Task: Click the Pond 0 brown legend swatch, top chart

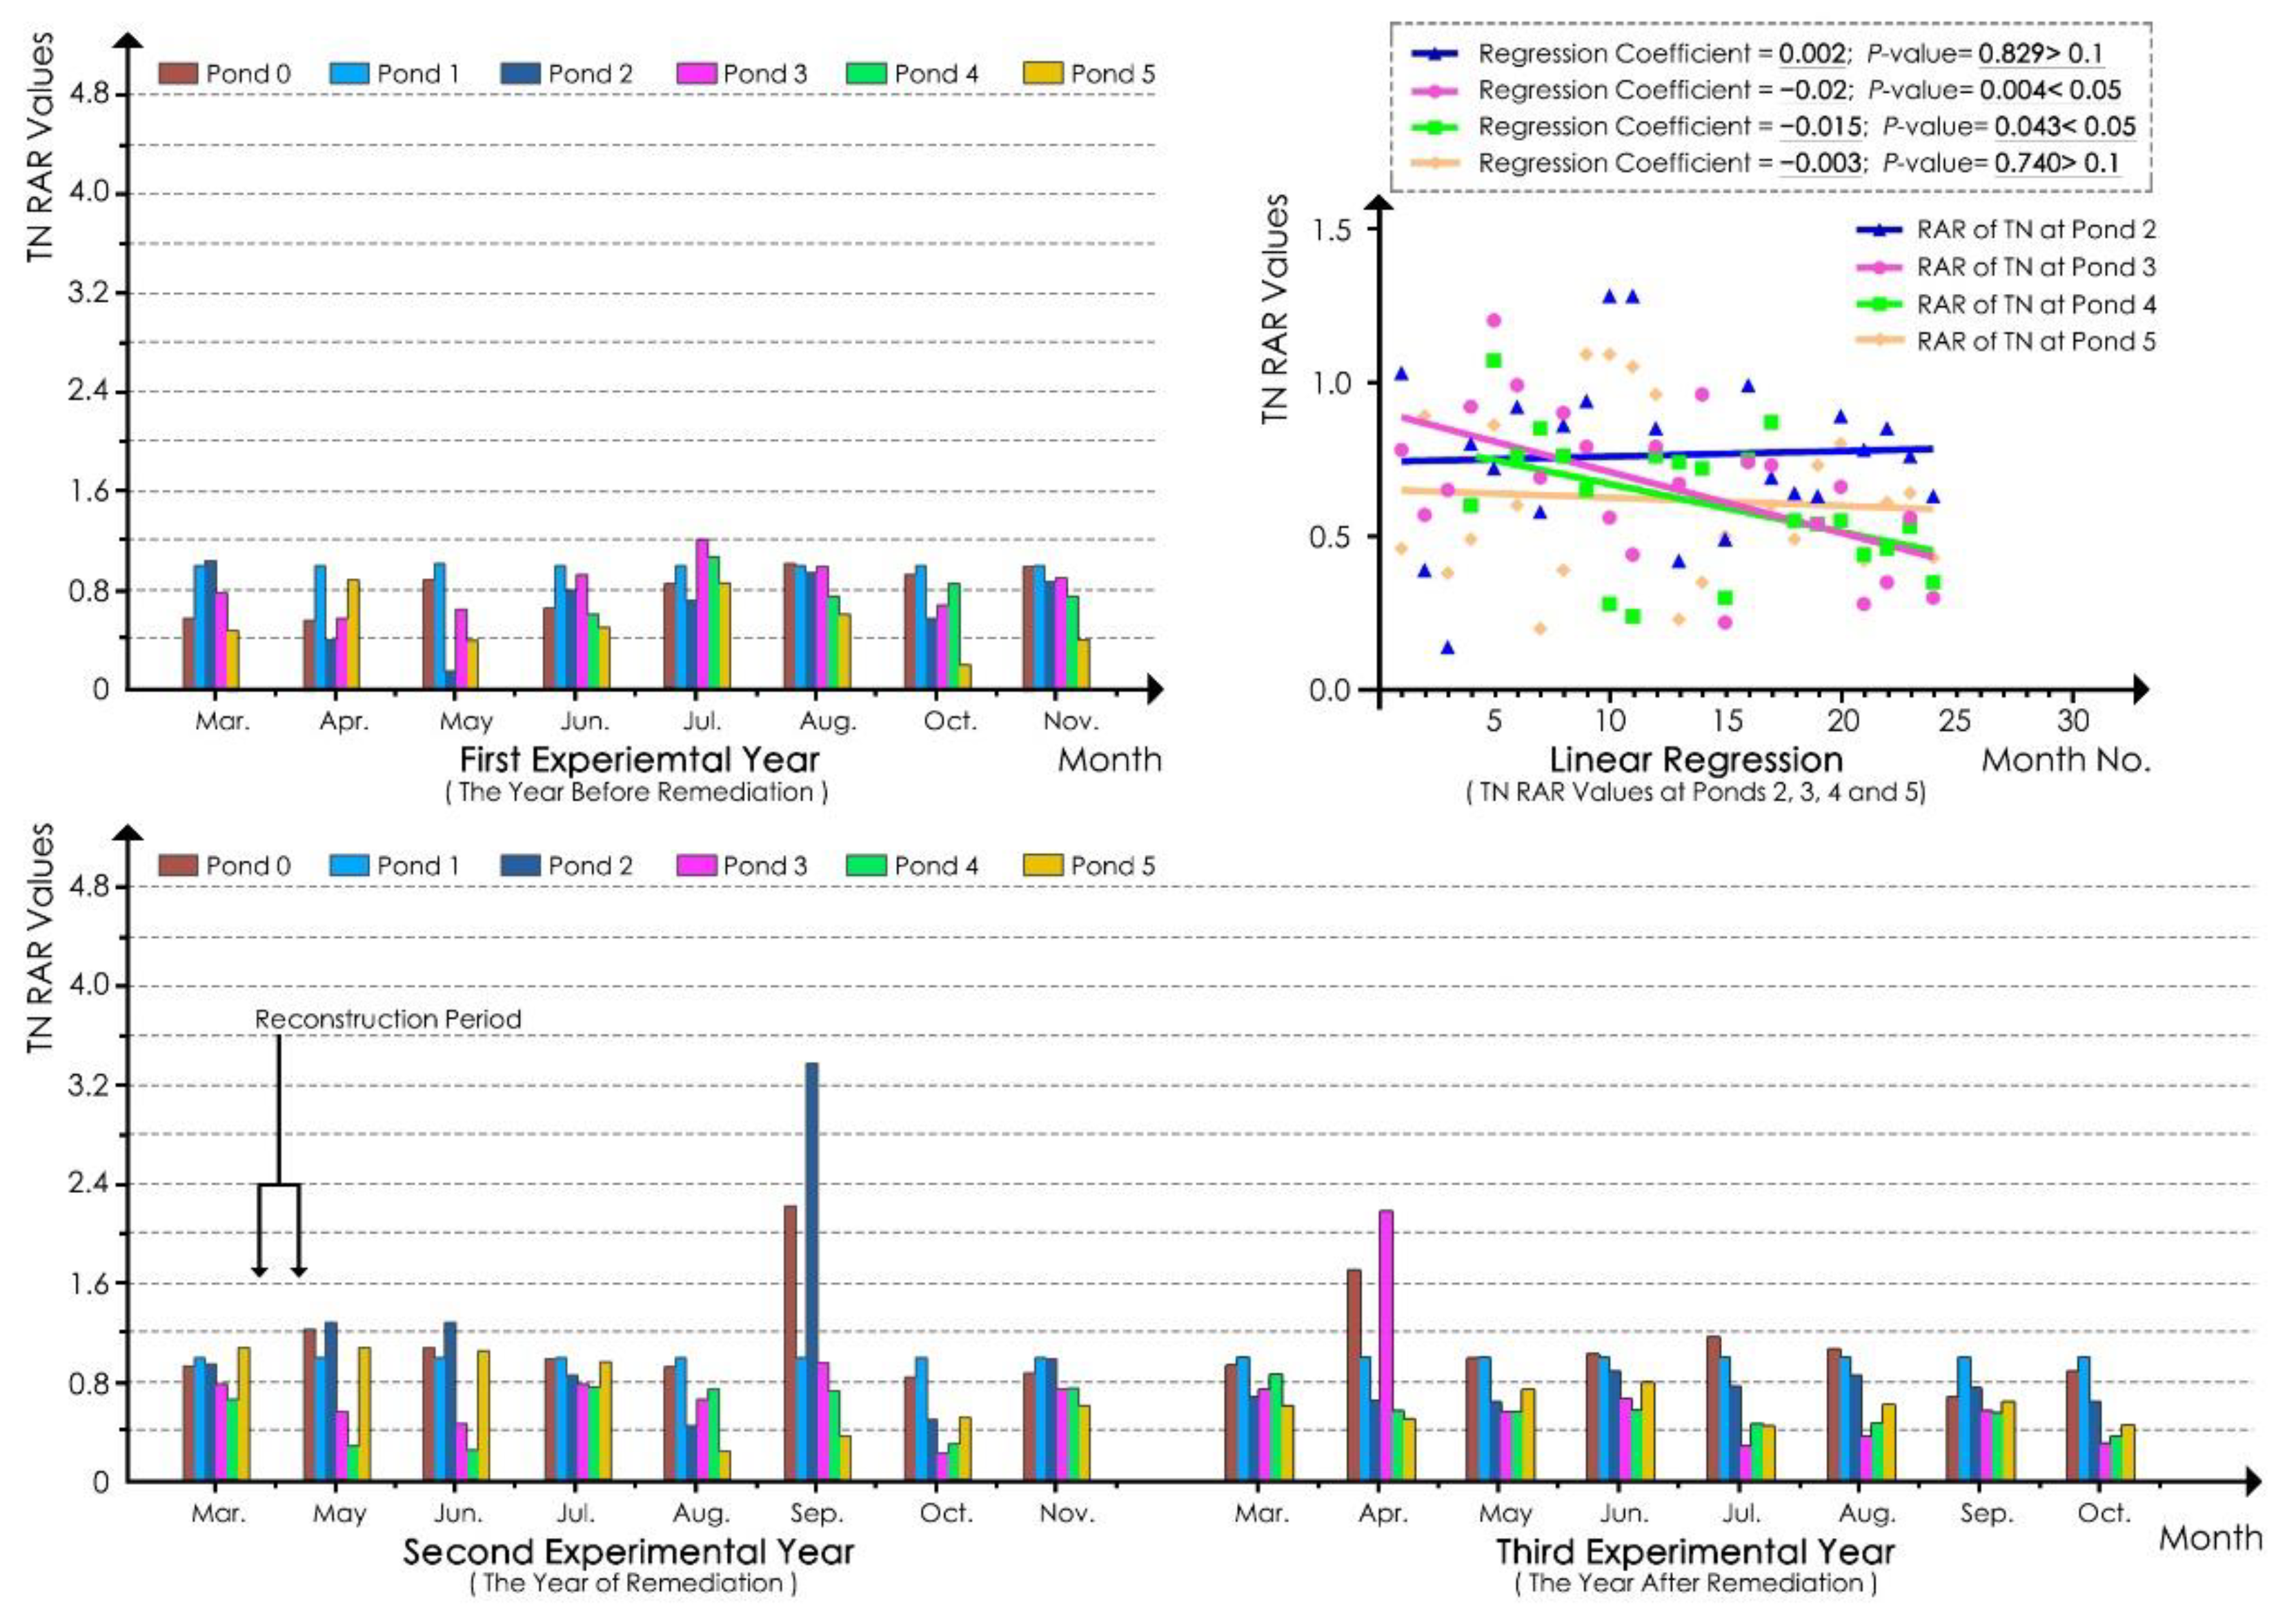Action: 177,74
